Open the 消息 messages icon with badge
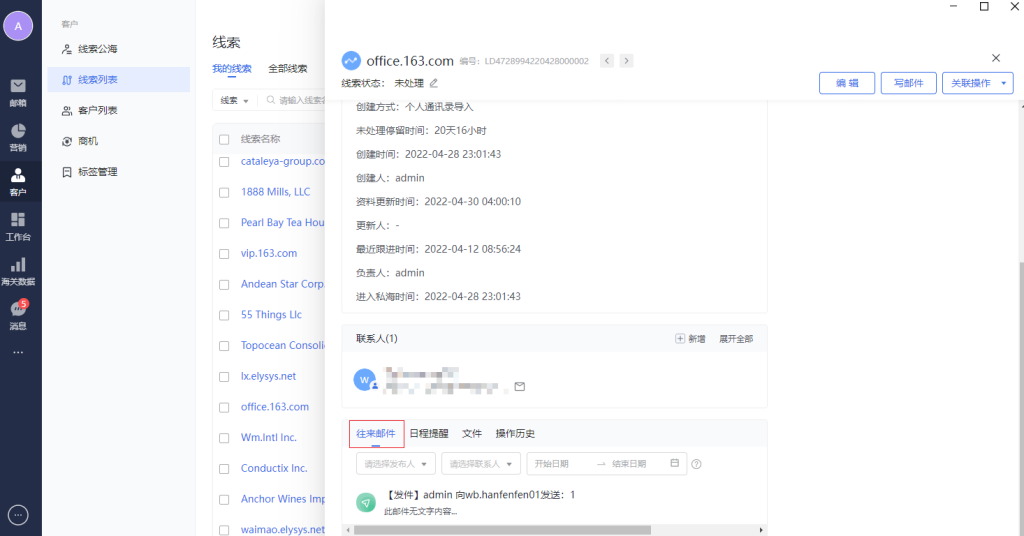Image resolution: width=1024 pixels, height=536 pixels. [18, 312]
